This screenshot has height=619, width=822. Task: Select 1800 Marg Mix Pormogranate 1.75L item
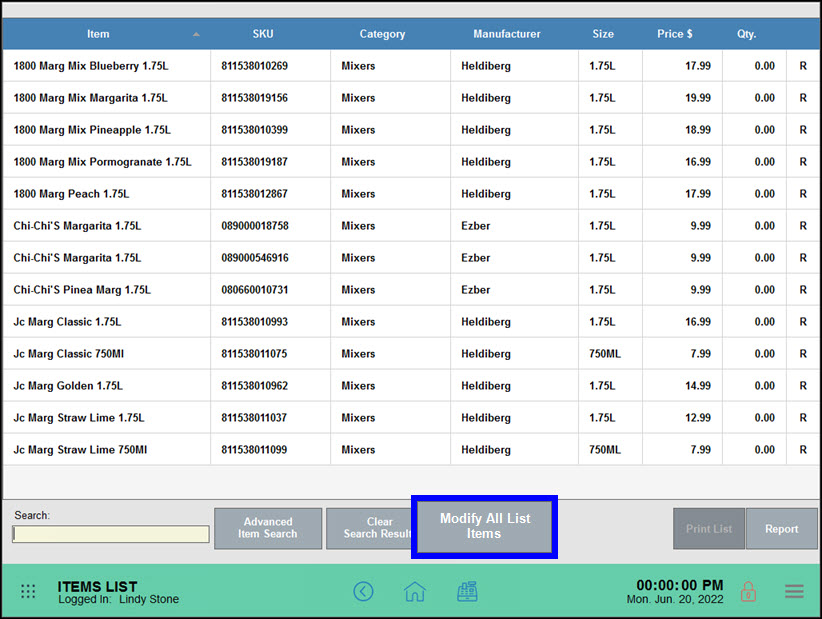tap(102, 162)
